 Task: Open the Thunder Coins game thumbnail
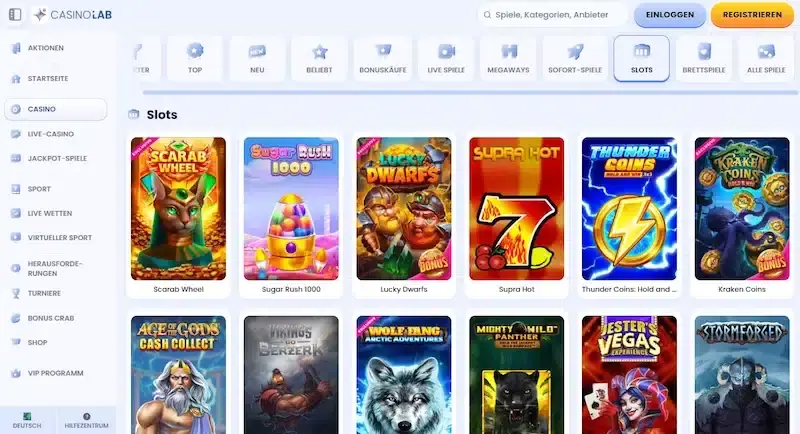click(629, 209)
